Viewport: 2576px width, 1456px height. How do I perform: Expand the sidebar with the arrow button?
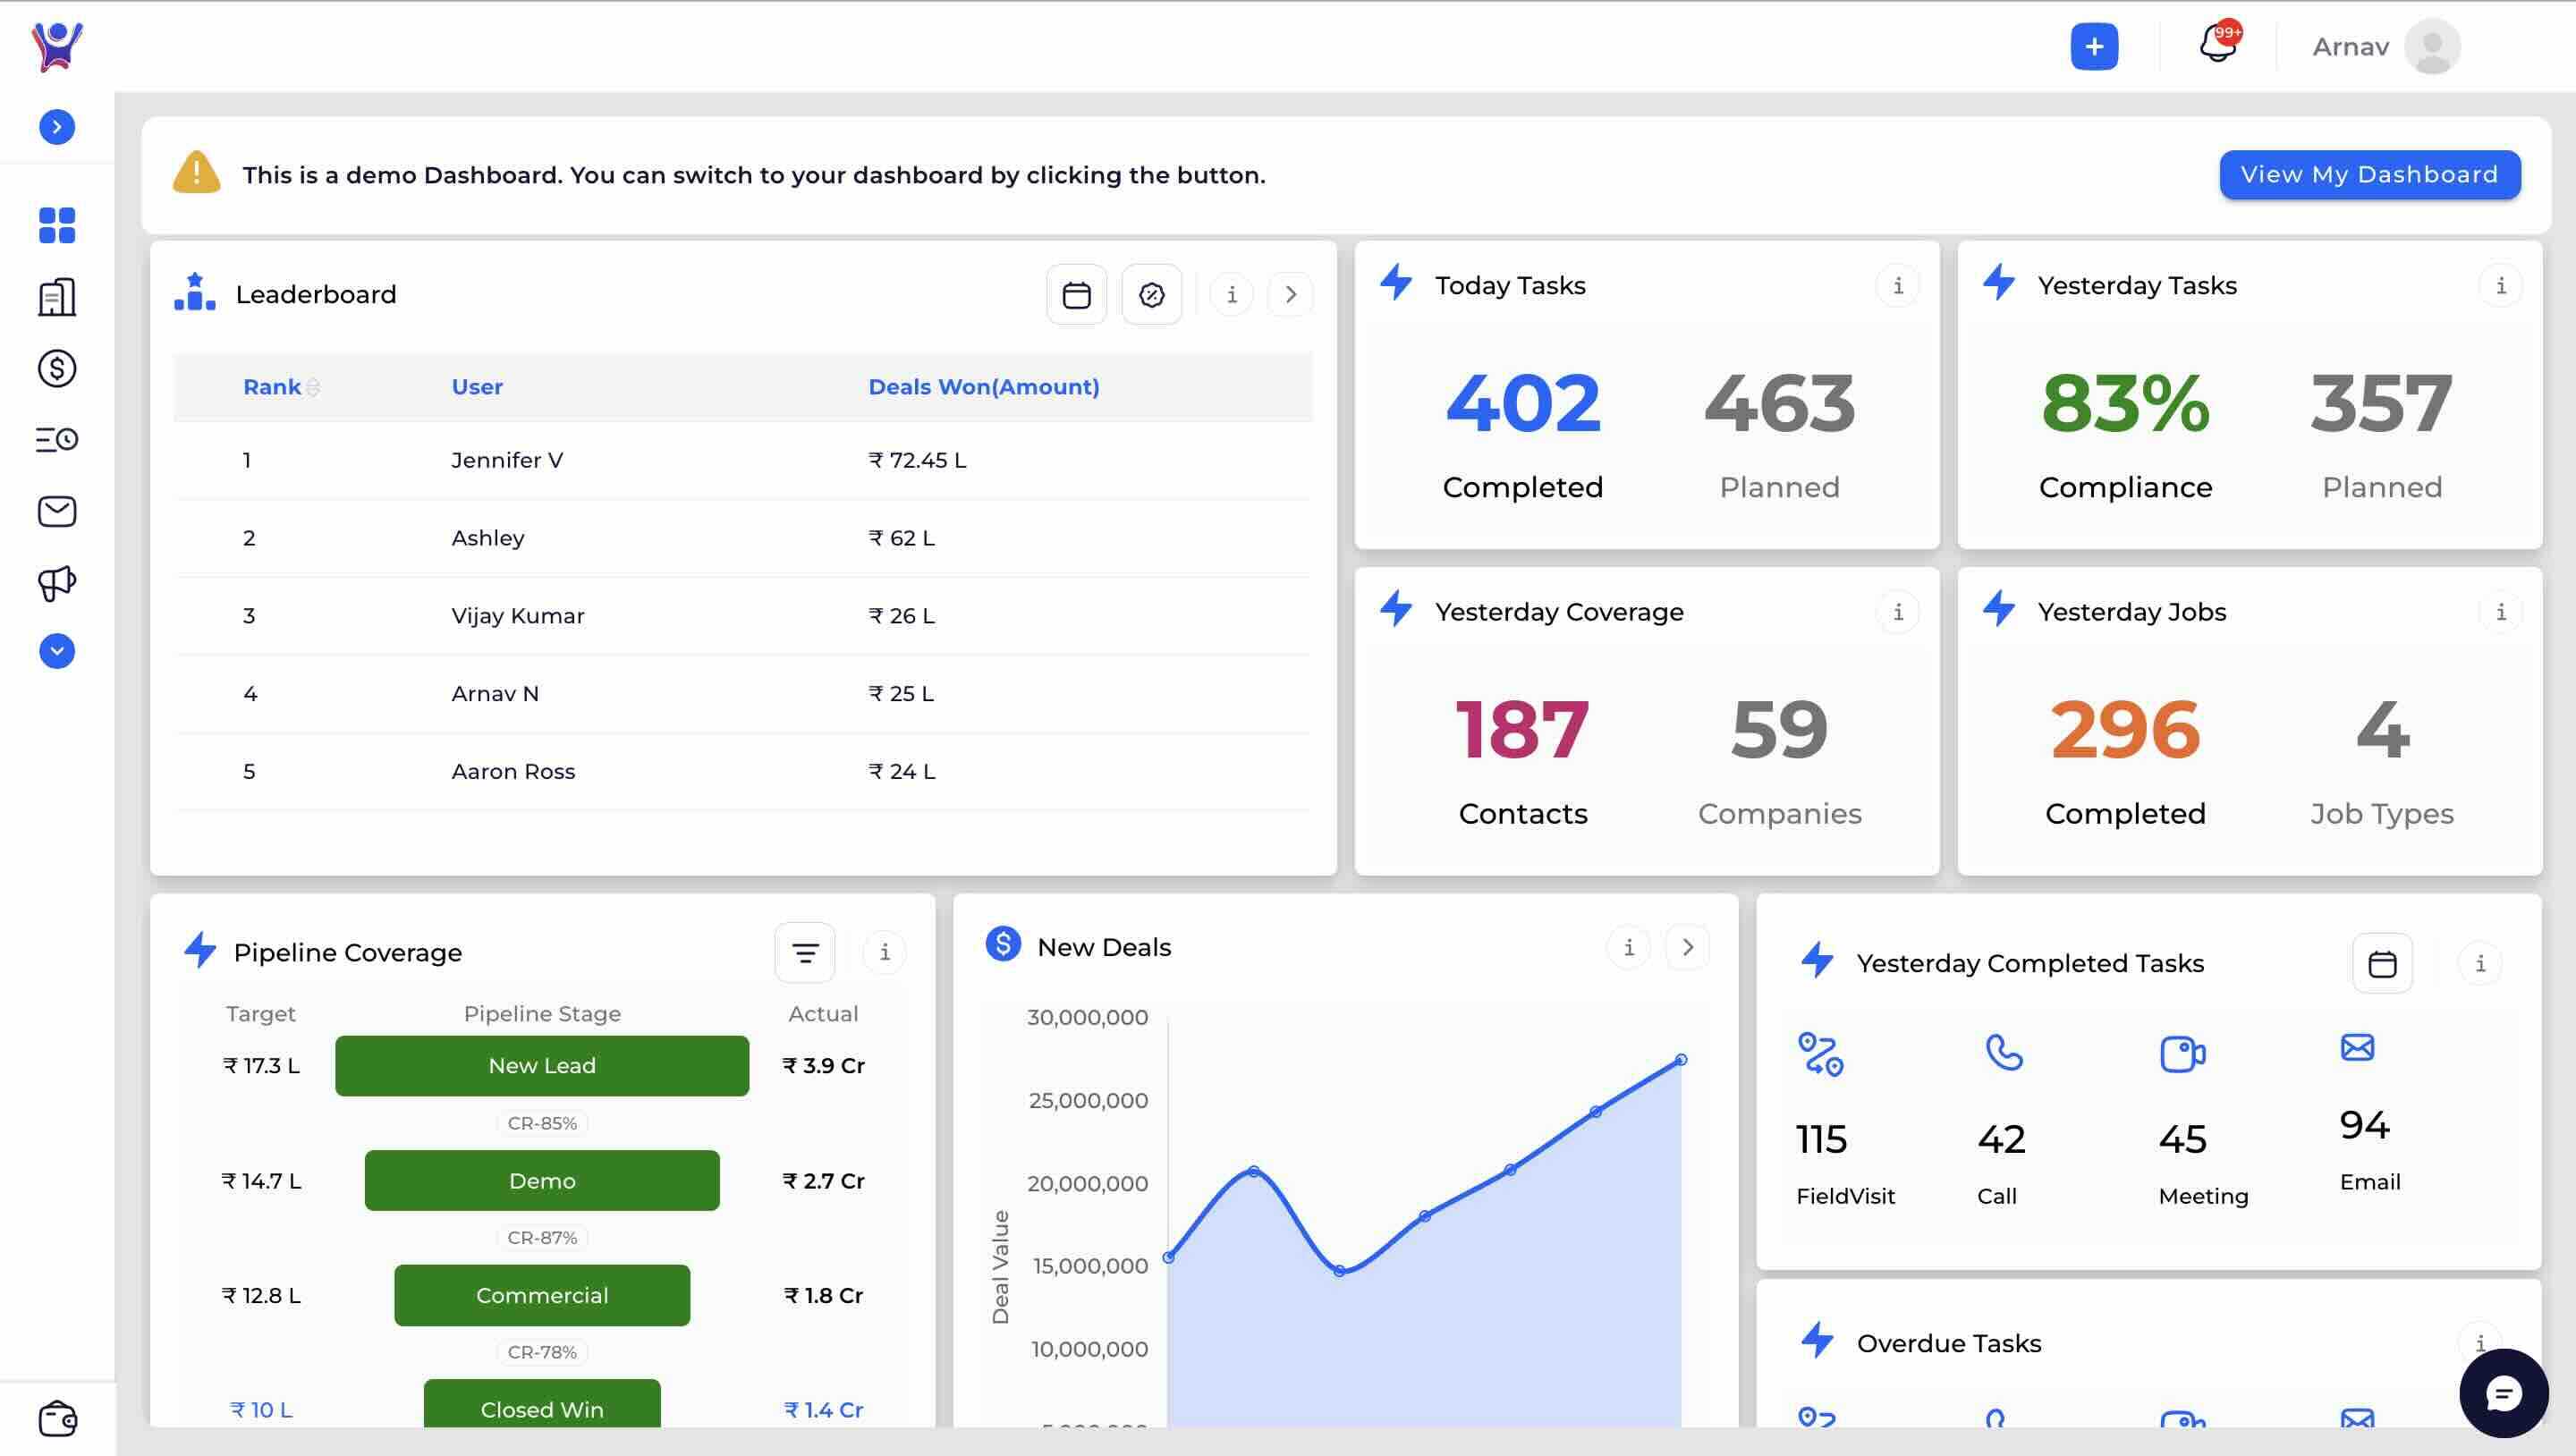[57, 127]
